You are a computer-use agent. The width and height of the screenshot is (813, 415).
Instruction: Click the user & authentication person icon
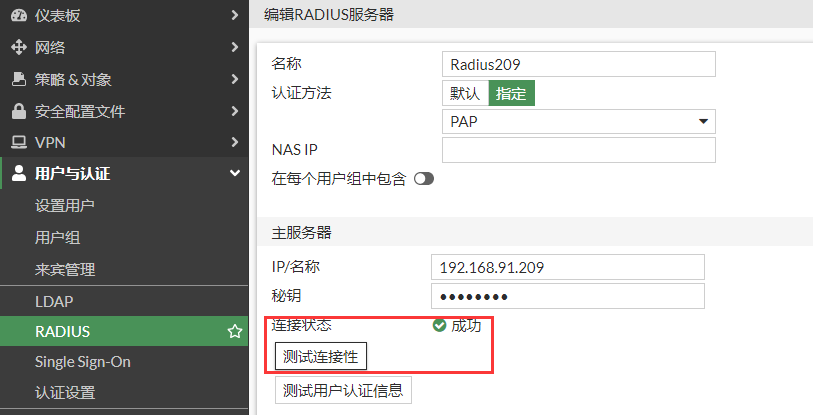click(x=18, y=174)
